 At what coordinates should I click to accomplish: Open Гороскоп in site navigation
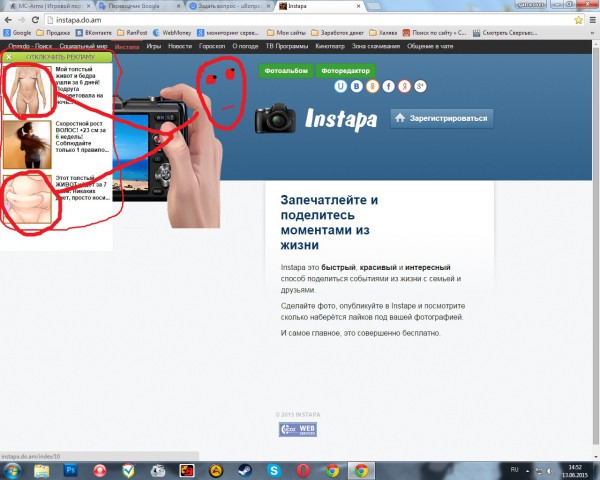click(212, 46)
